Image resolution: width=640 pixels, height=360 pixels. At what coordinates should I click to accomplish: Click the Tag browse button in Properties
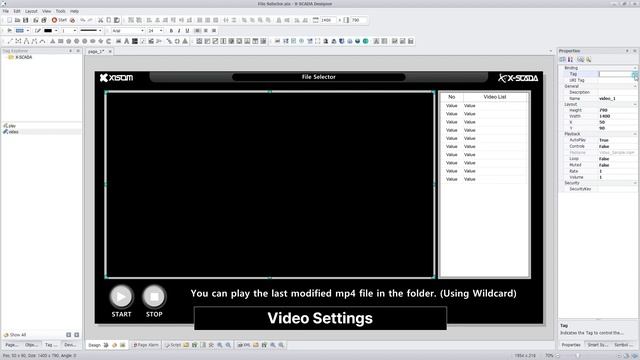[635, 74]
